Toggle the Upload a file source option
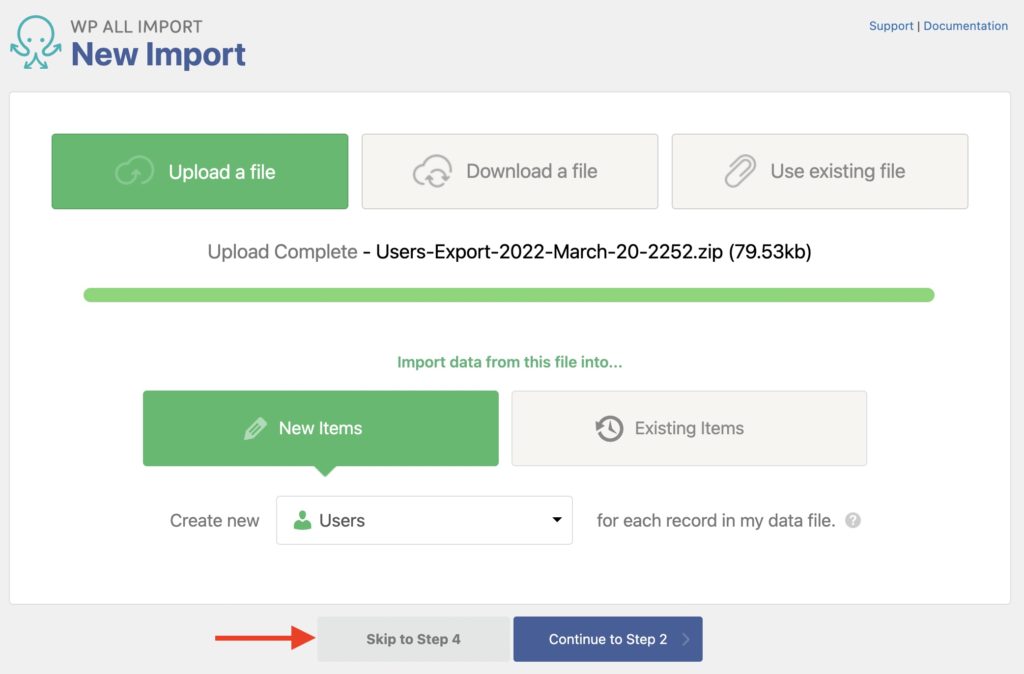The image size is (1024, 674). tap(199, 171)
